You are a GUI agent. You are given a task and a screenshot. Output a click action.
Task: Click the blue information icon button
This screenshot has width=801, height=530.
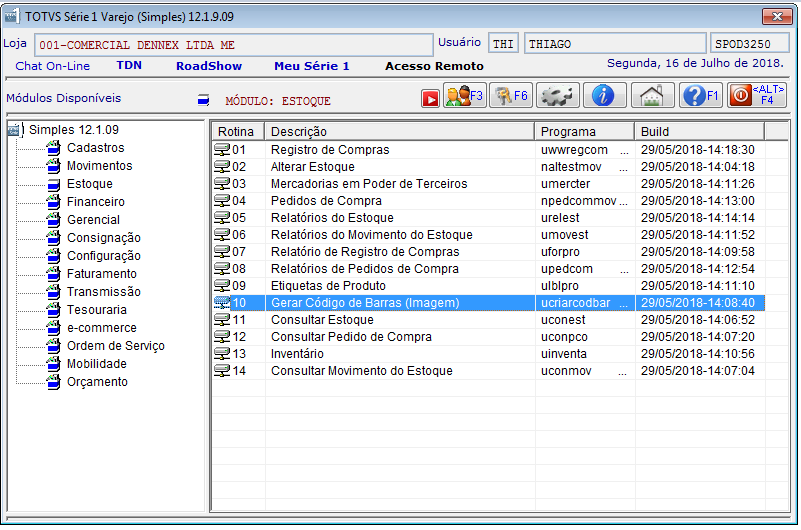(x=604, y=95)
